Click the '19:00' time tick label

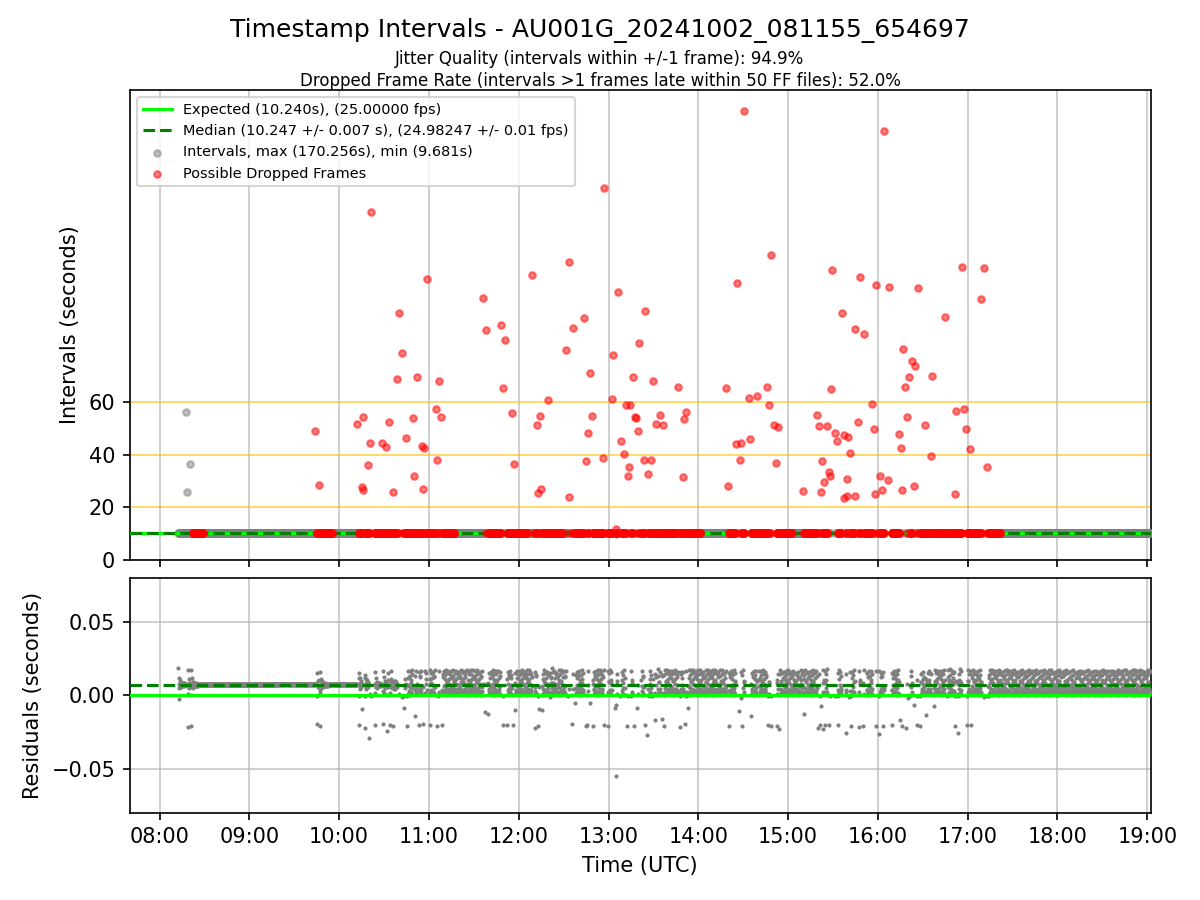click(1147, 837)
